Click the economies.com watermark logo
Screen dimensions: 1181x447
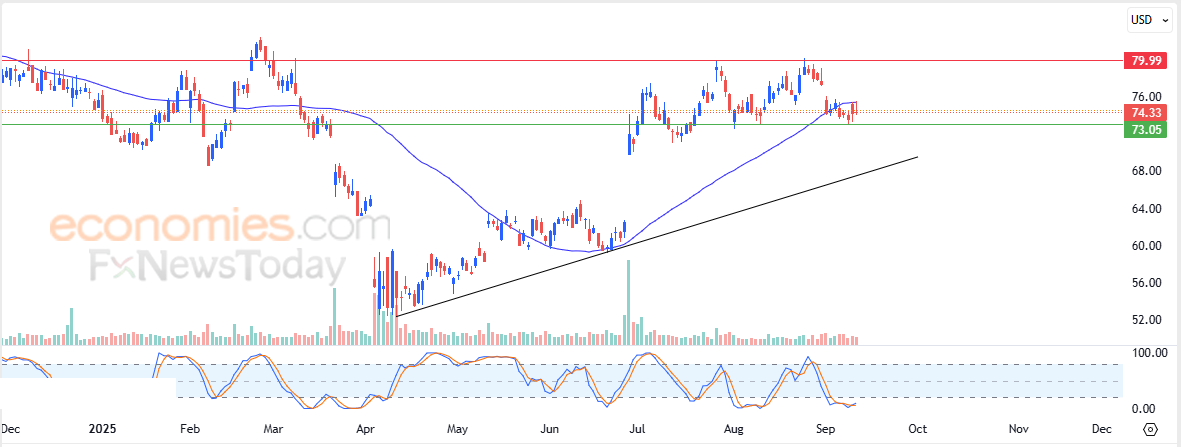(220, 227)
